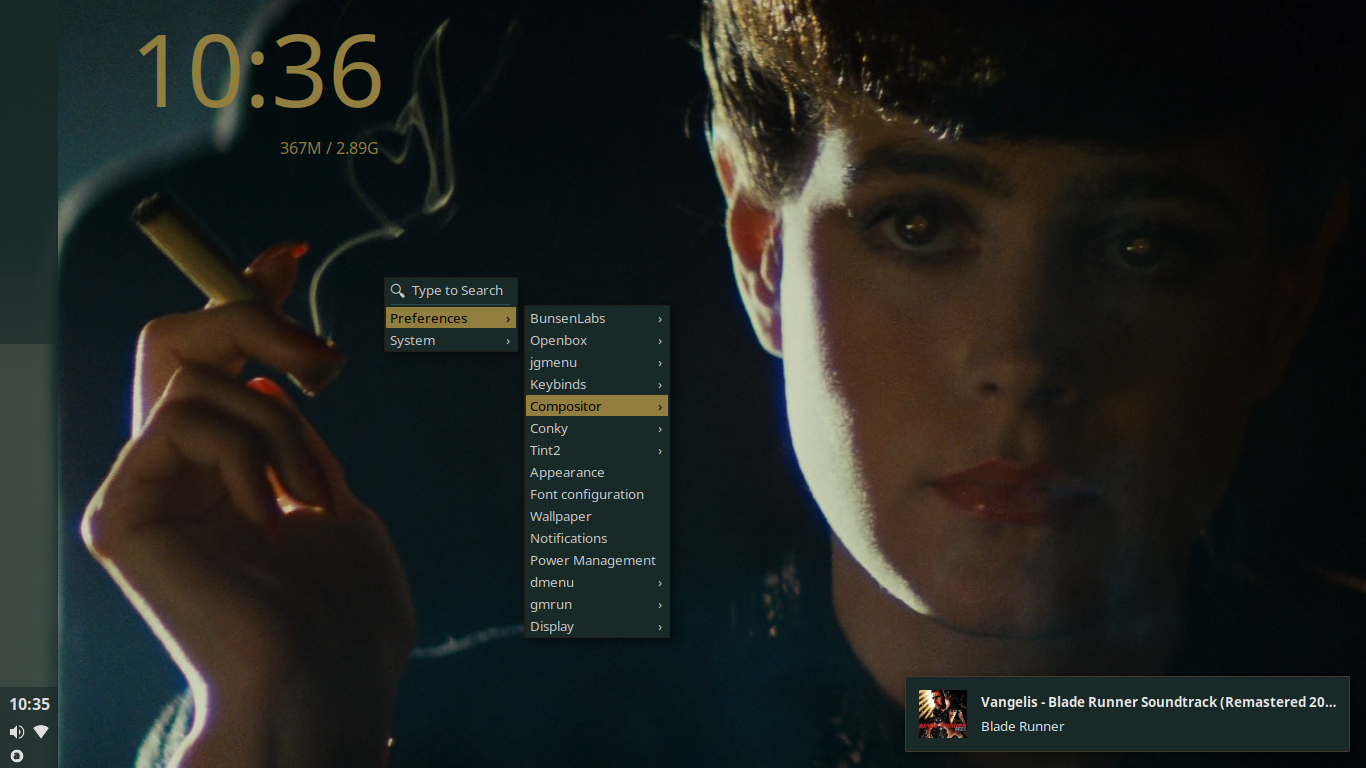Click the large 10:36 desktop clock
Screen dimensions: 1366x768
pyautogui.click(x=260, y=72)
